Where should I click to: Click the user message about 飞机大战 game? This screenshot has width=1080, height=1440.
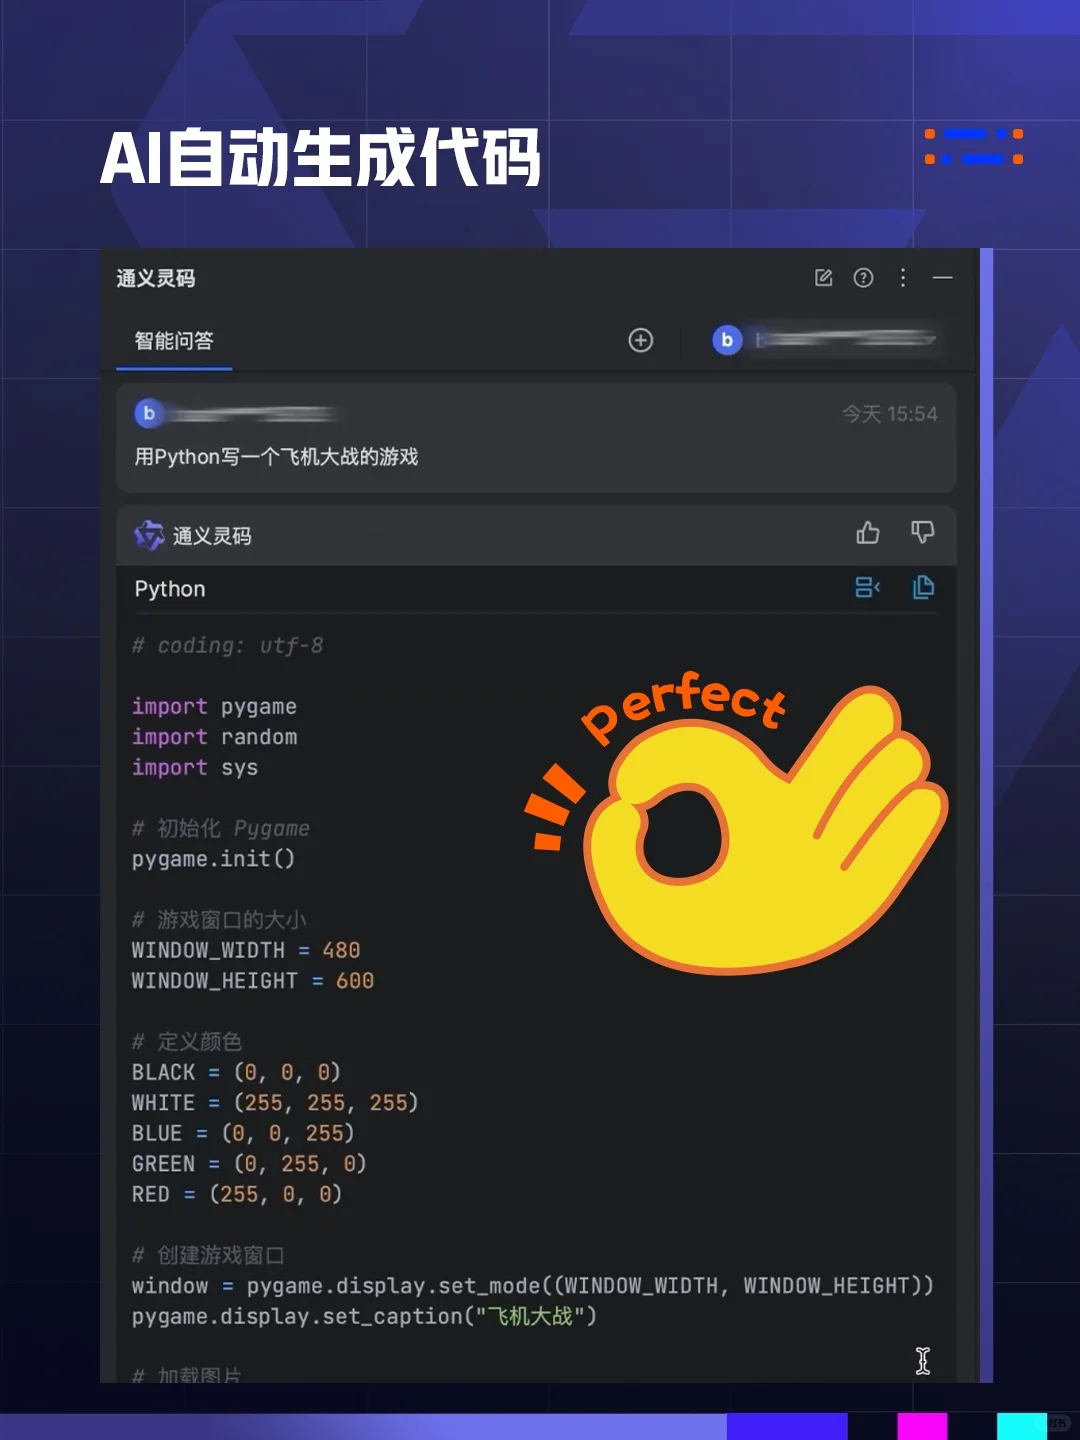pyautogui.click(x=276, y=457)
